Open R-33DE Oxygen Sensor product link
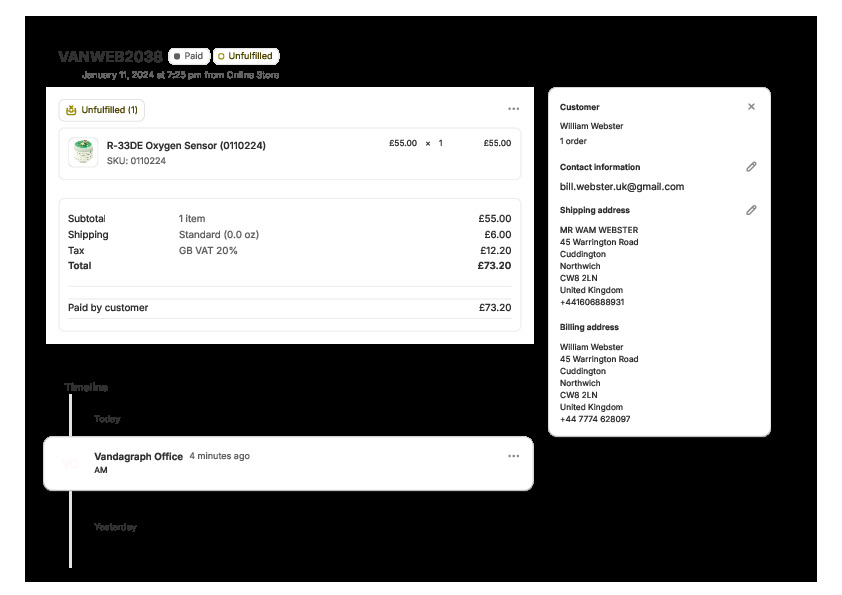842x595 pixels. (x=186, y=145)
